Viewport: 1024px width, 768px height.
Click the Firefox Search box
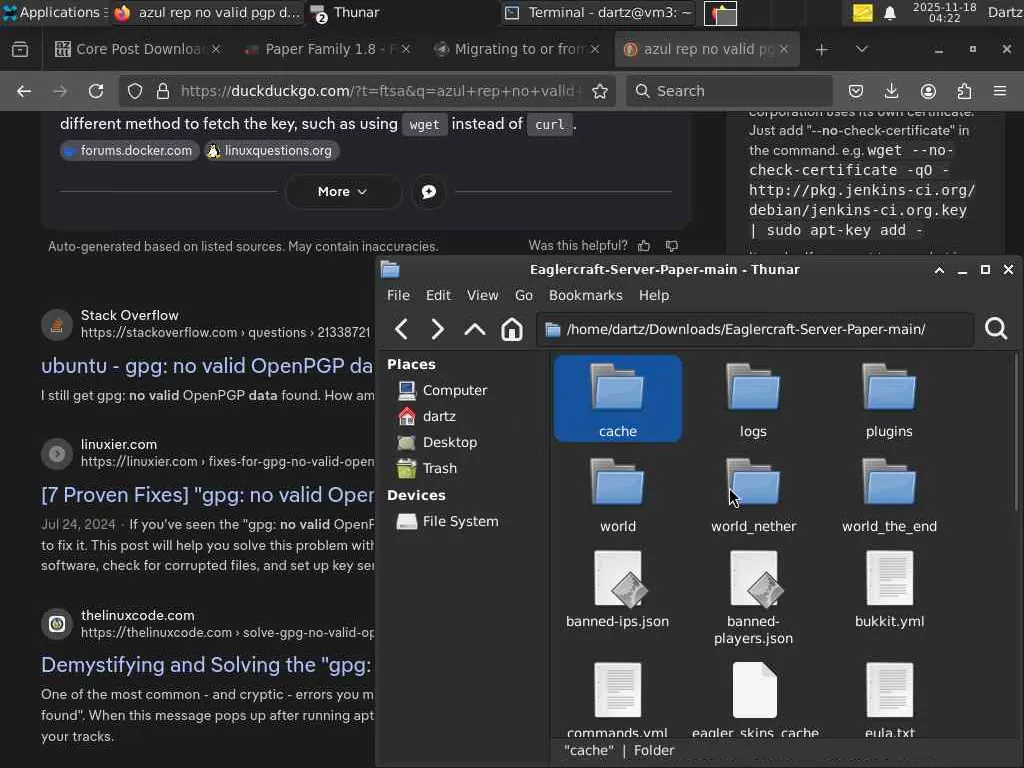coord(729,91)
